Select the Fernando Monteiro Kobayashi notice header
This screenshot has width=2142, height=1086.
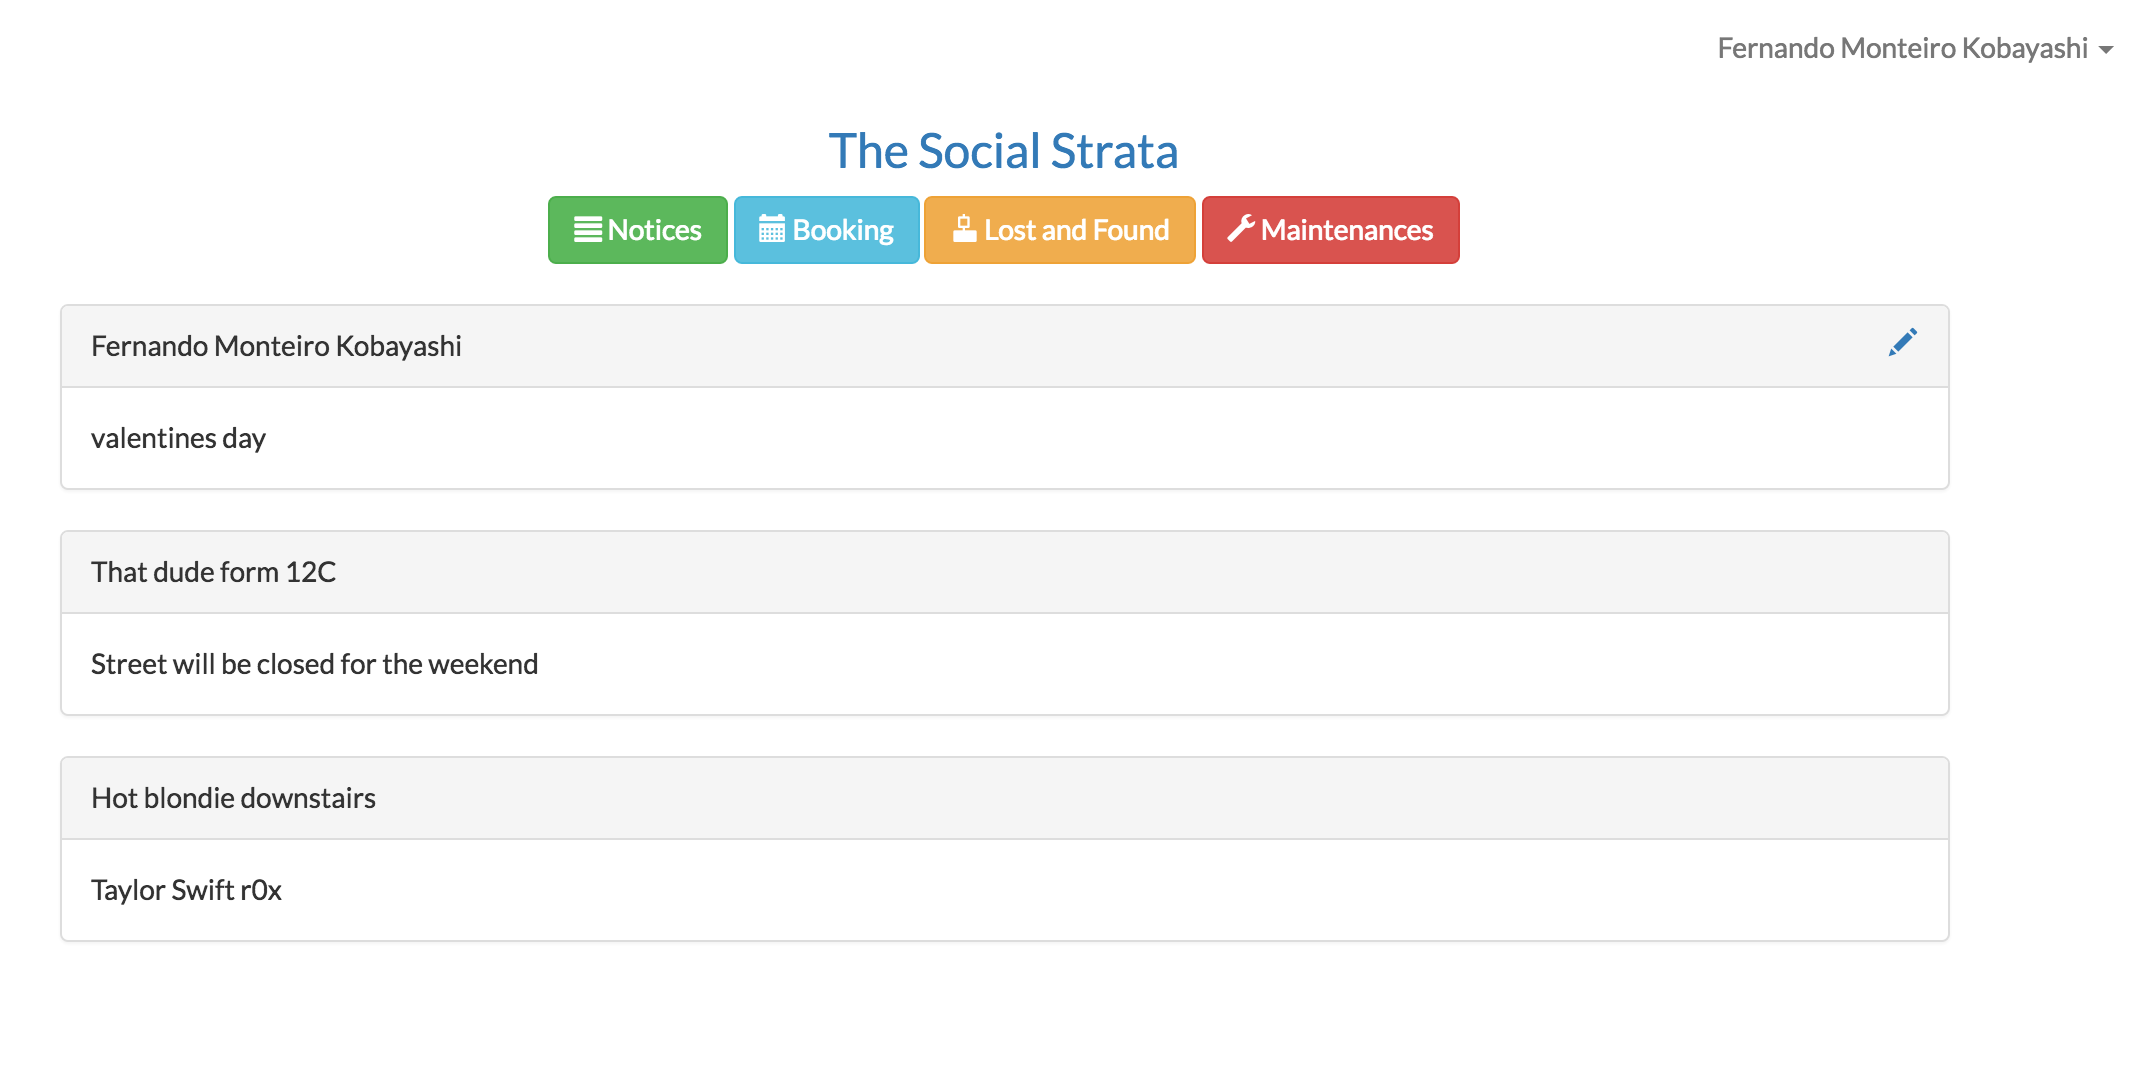point(1005,346)
